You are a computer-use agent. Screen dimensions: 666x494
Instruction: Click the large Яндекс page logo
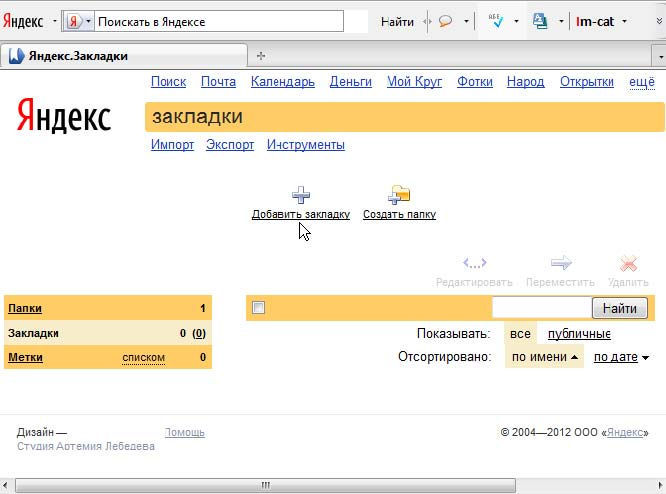(x=64, y=115)
